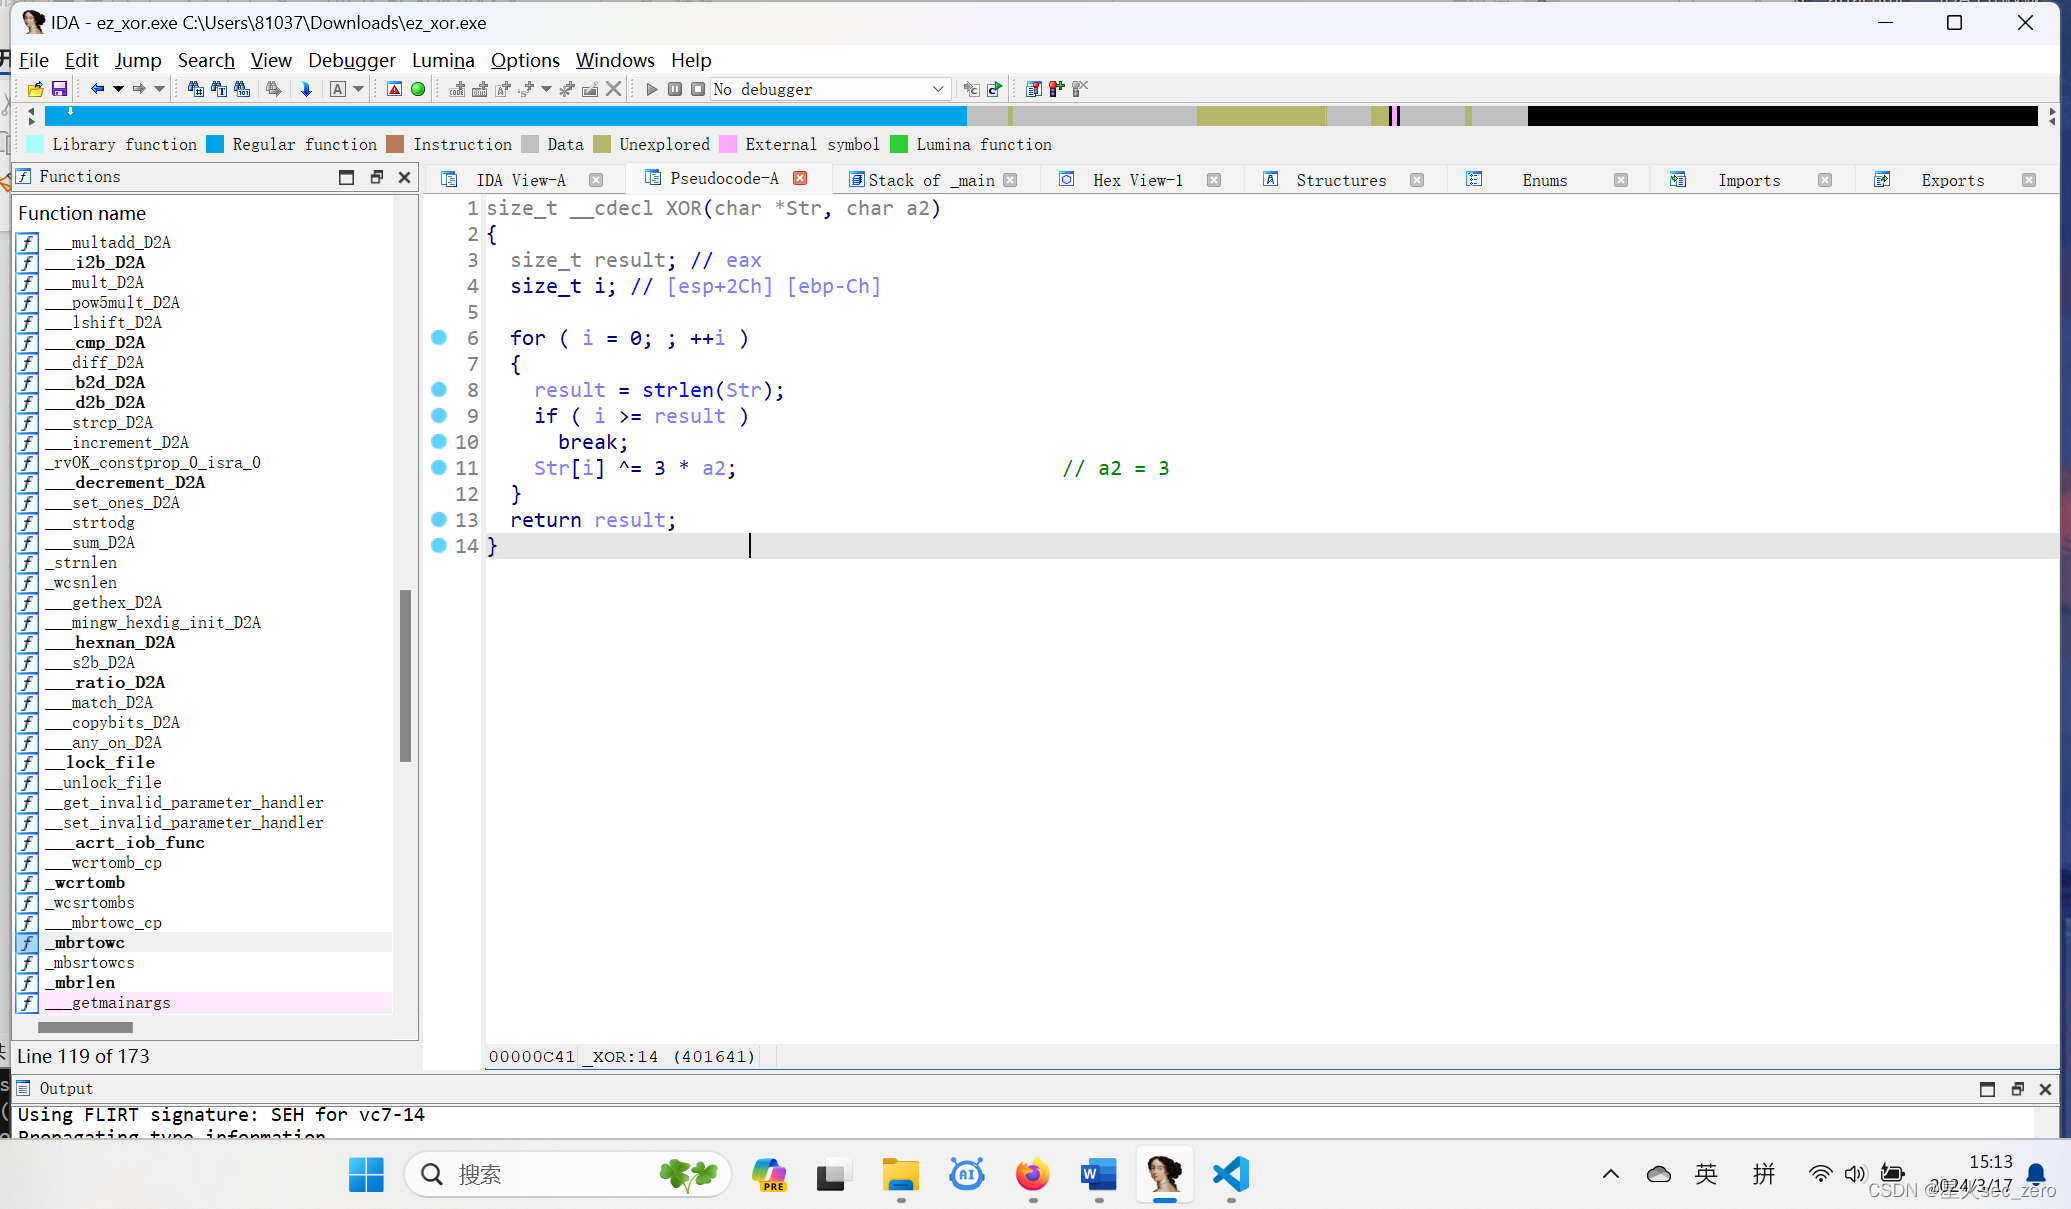This screenshot has width=2071, height=1209.
Task: Pause the process using the pause icon
Action: [x=675, y=89]
